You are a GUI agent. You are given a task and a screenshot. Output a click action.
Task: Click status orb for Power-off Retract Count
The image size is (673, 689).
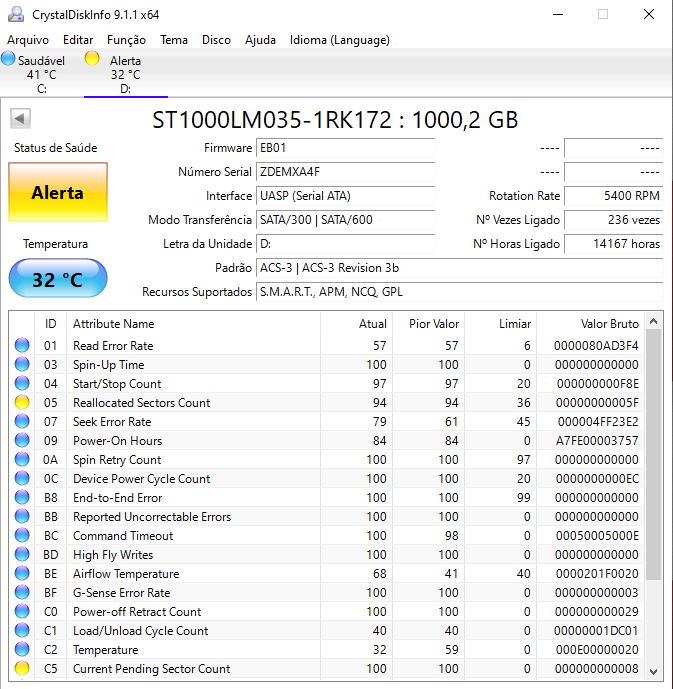(x=22, y=611)
